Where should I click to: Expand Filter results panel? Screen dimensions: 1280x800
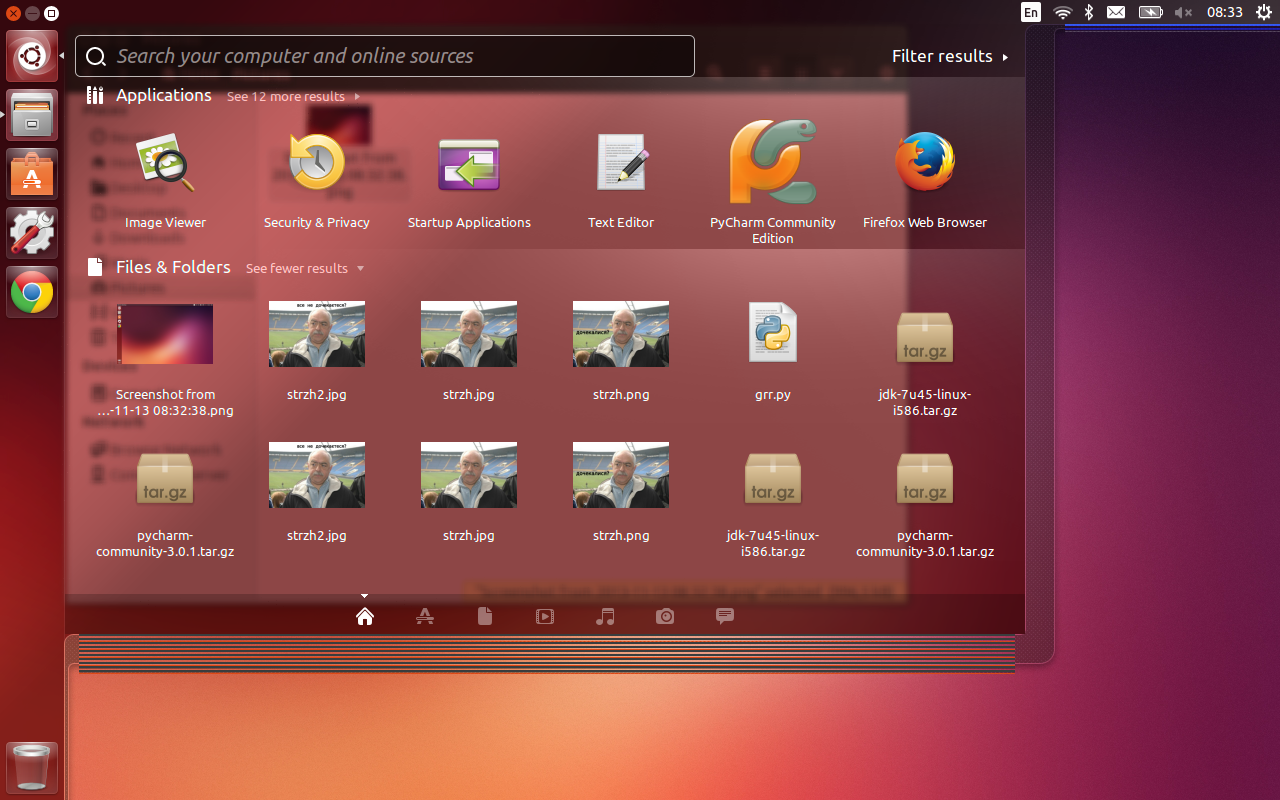point(949,57)
